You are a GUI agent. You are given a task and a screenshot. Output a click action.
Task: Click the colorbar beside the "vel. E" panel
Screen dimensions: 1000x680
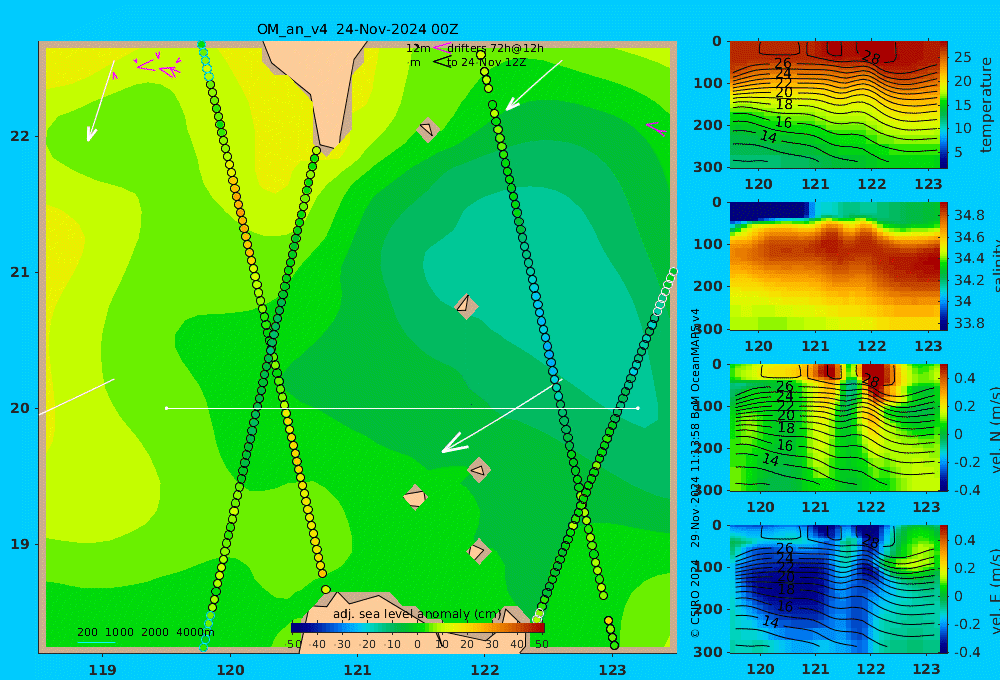(x=943, y=589)
